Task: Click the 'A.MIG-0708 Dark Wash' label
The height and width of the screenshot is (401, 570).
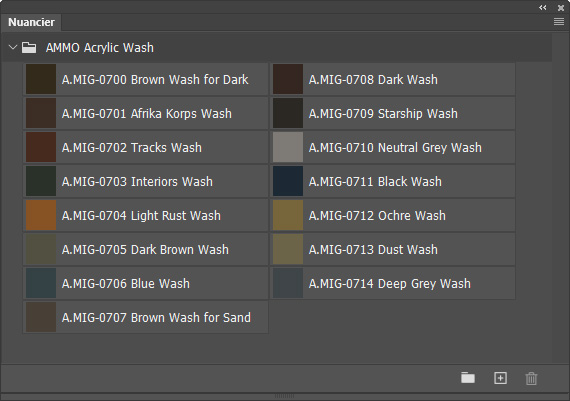Action: pos(373,80)
